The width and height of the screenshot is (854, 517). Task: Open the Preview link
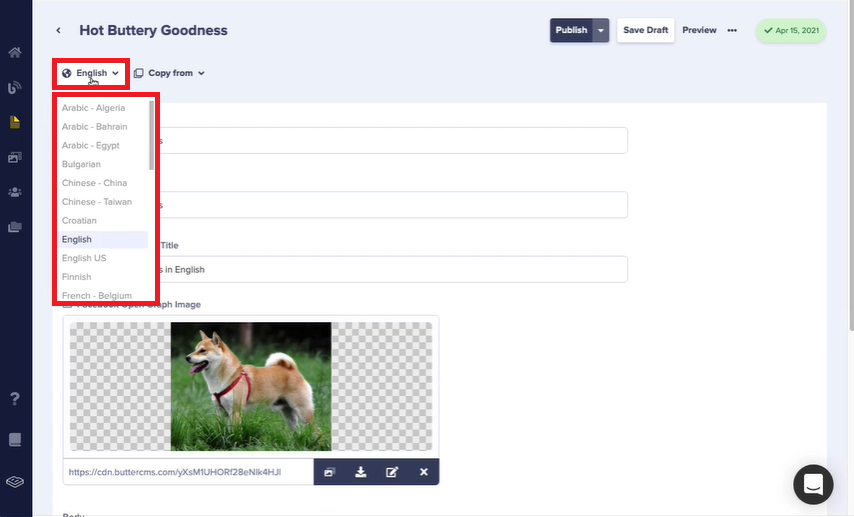coord(699,30)
